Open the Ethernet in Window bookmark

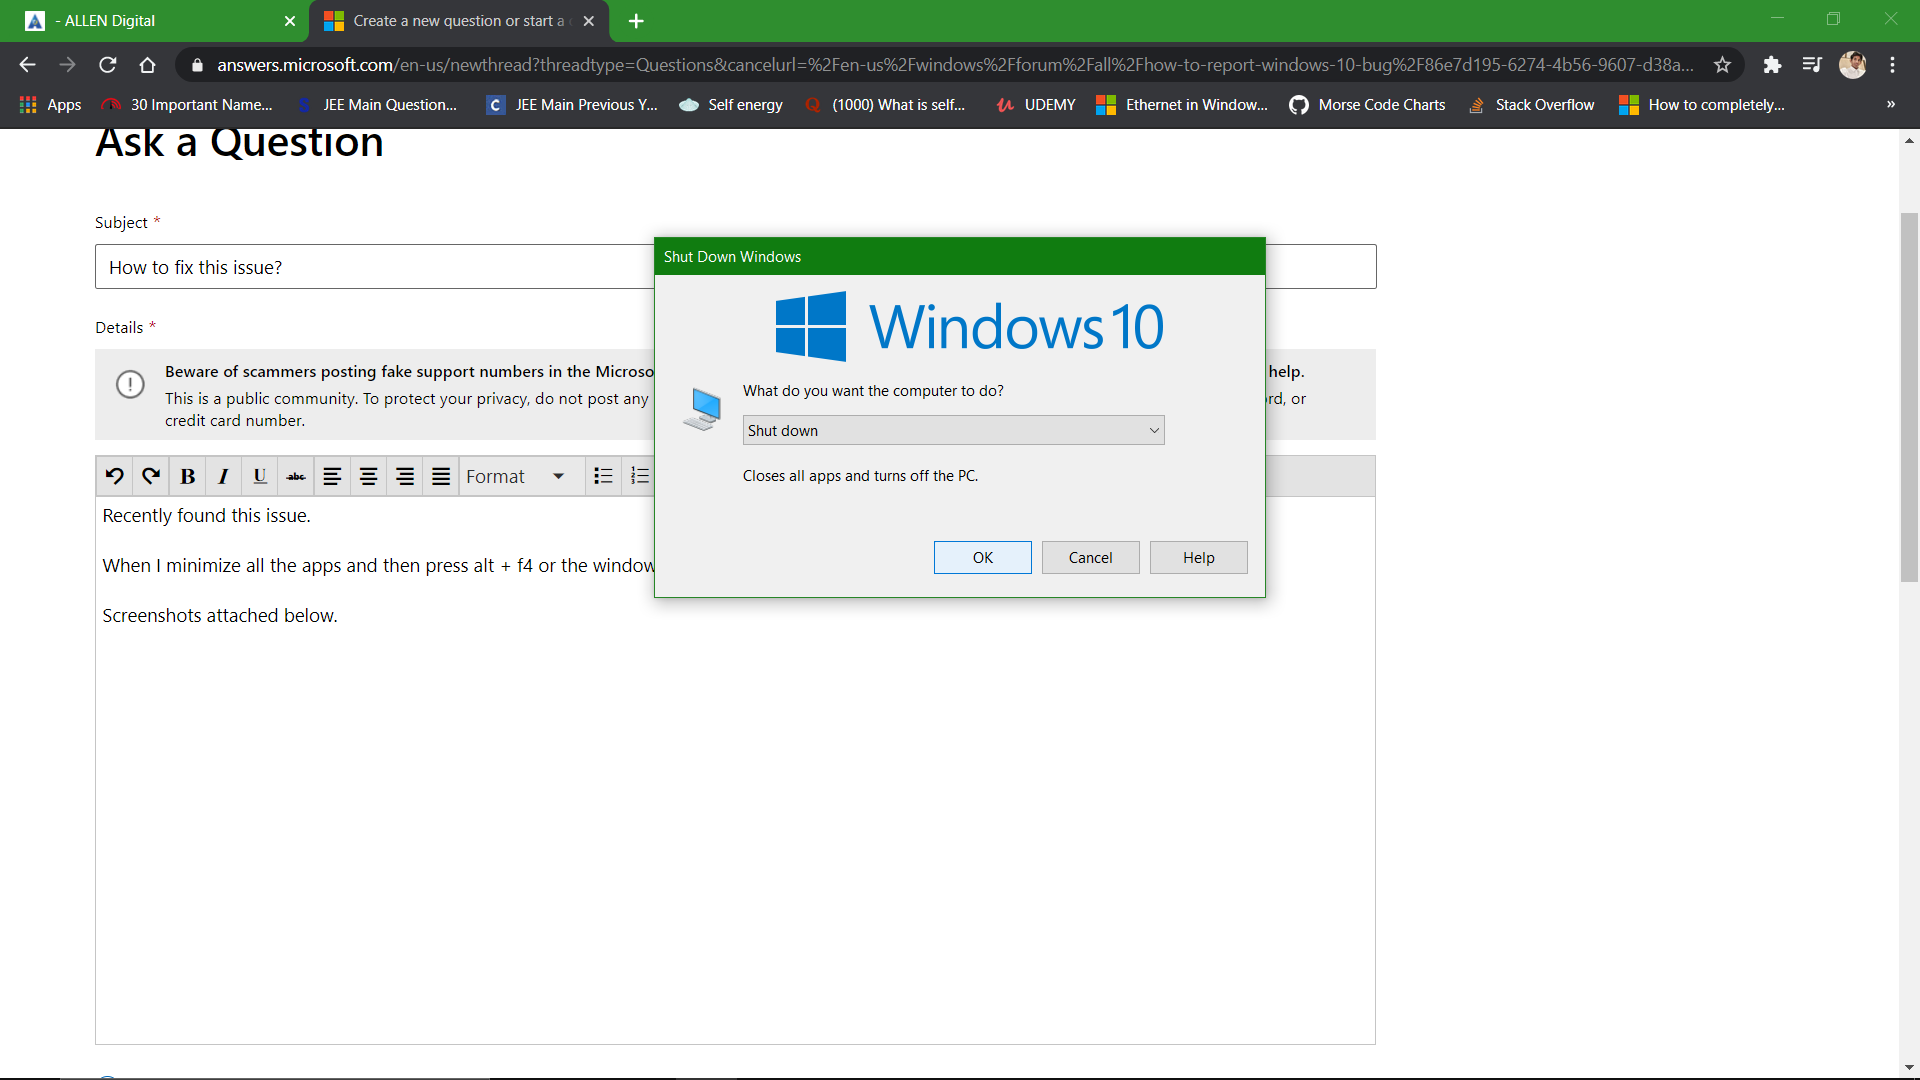coord(1182,104)
